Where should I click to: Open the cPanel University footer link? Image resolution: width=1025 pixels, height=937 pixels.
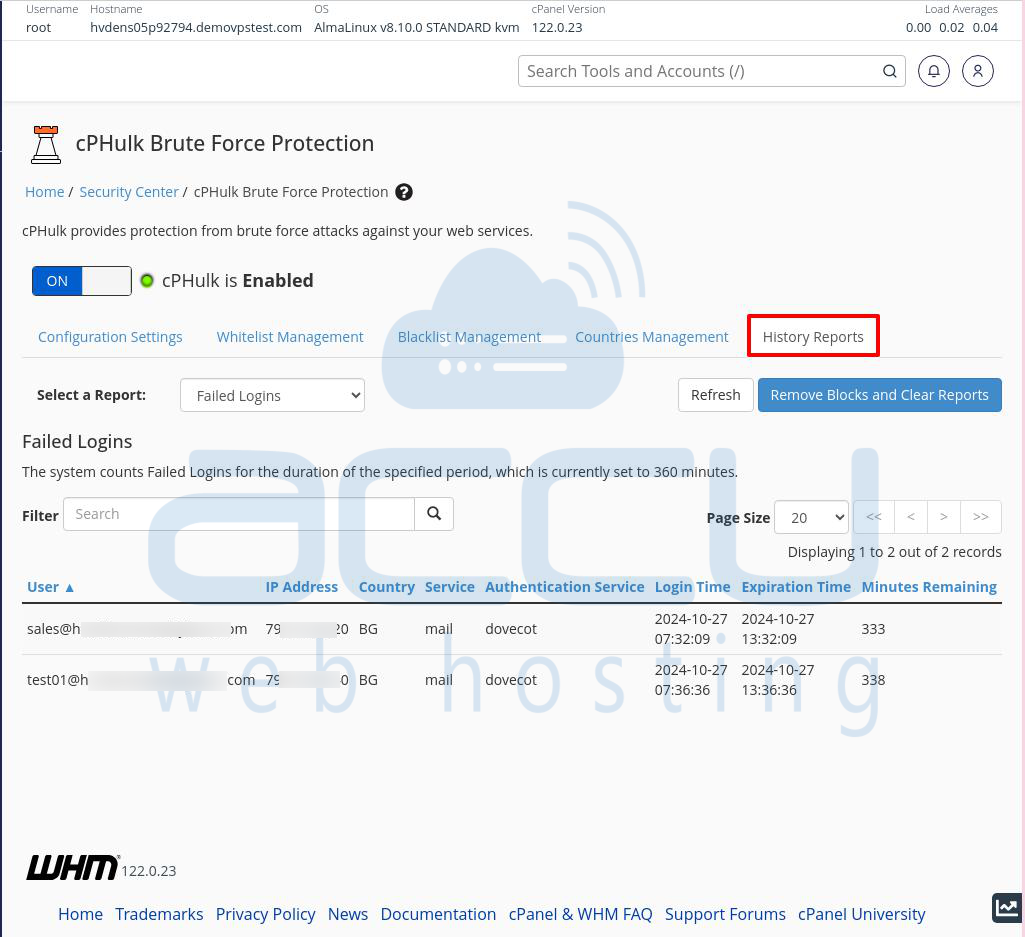pos(862,914)
